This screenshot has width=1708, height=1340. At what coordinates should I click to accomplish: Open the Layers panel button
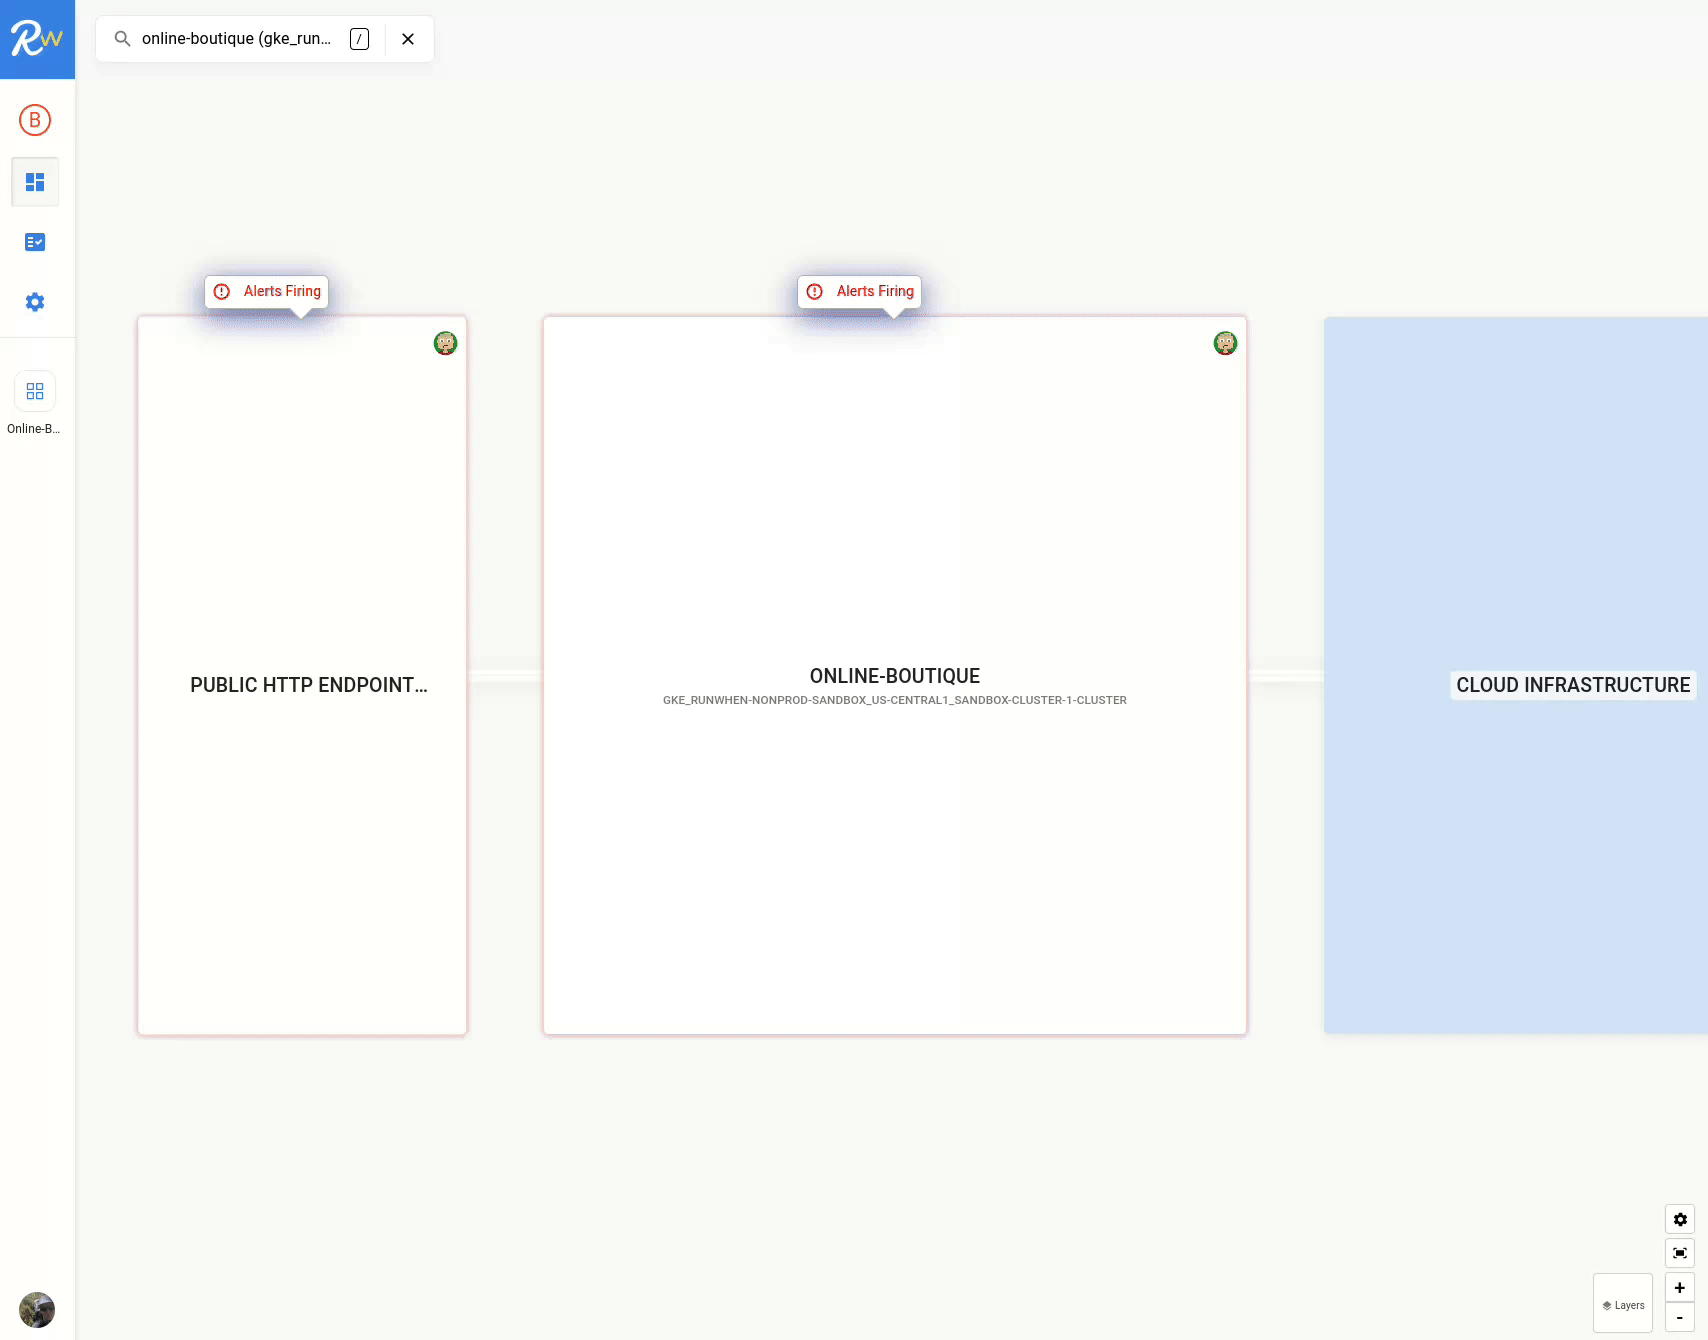coord(1623,1305)
